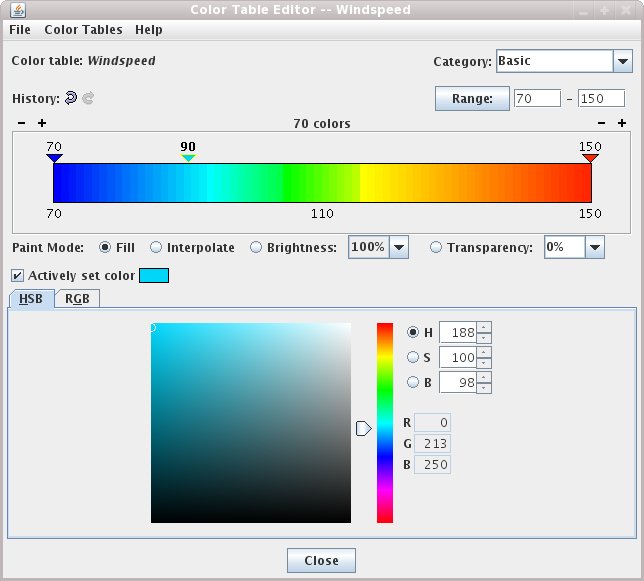Screen dimensions: 644x581
Task: Click the undo history arrow icon
Action: [70, 98]
